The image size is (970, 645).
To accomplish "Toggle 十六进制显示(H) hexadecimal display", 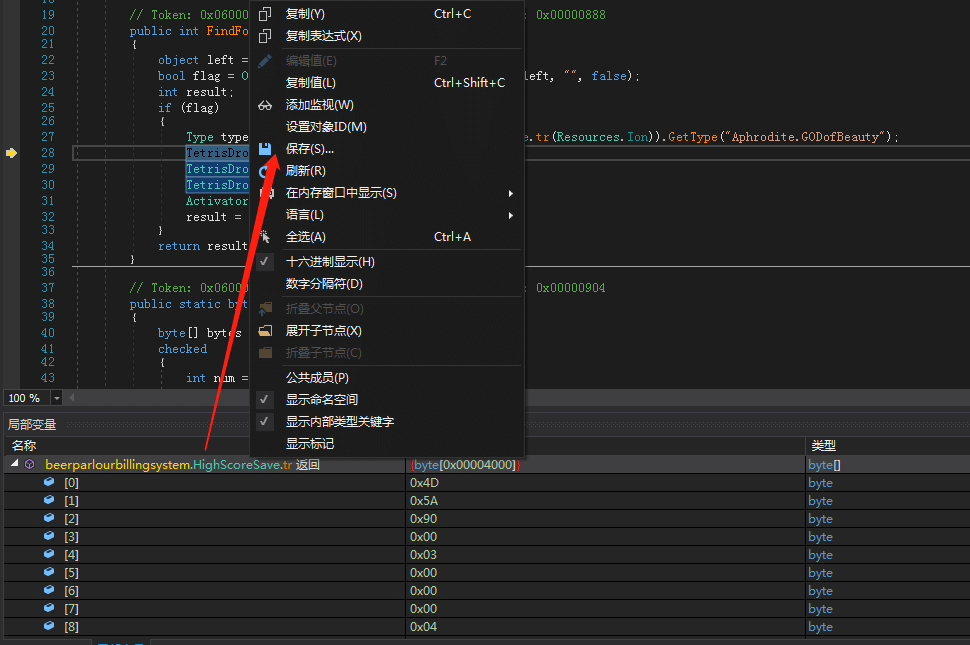I will (x=387, y=262).
